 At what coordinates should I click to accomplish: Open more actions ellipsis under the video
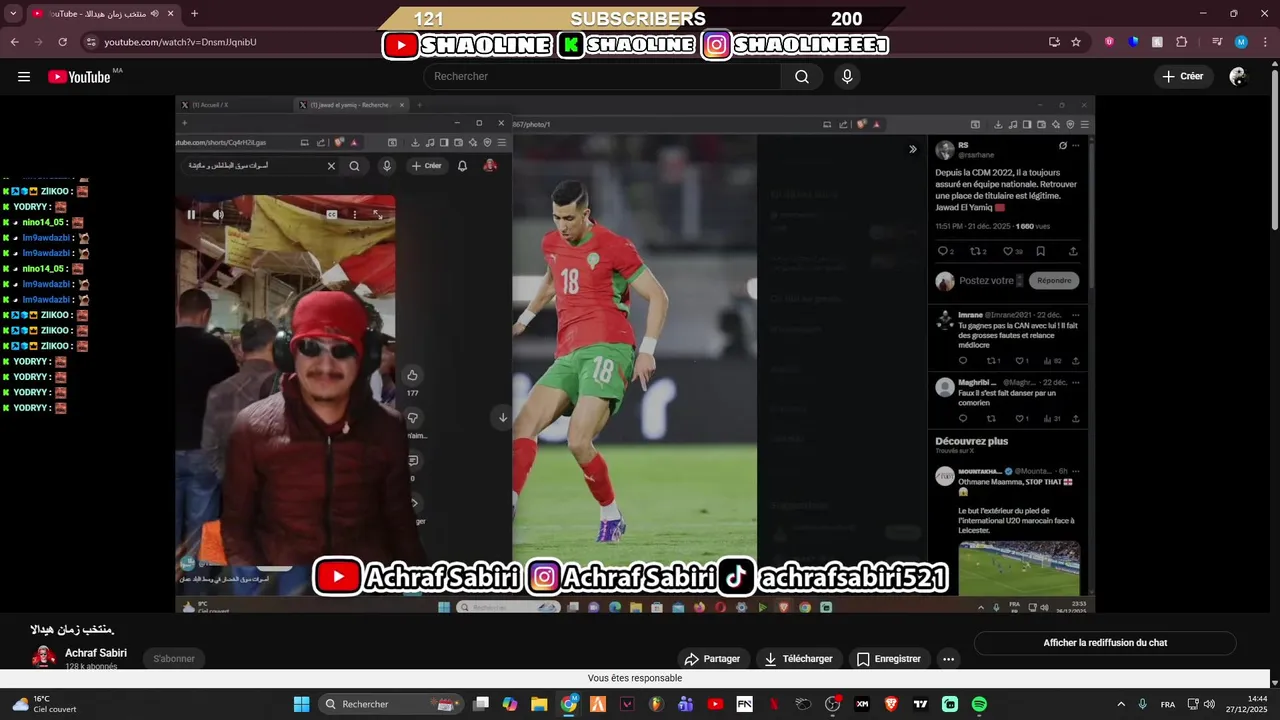coord(948,659)
